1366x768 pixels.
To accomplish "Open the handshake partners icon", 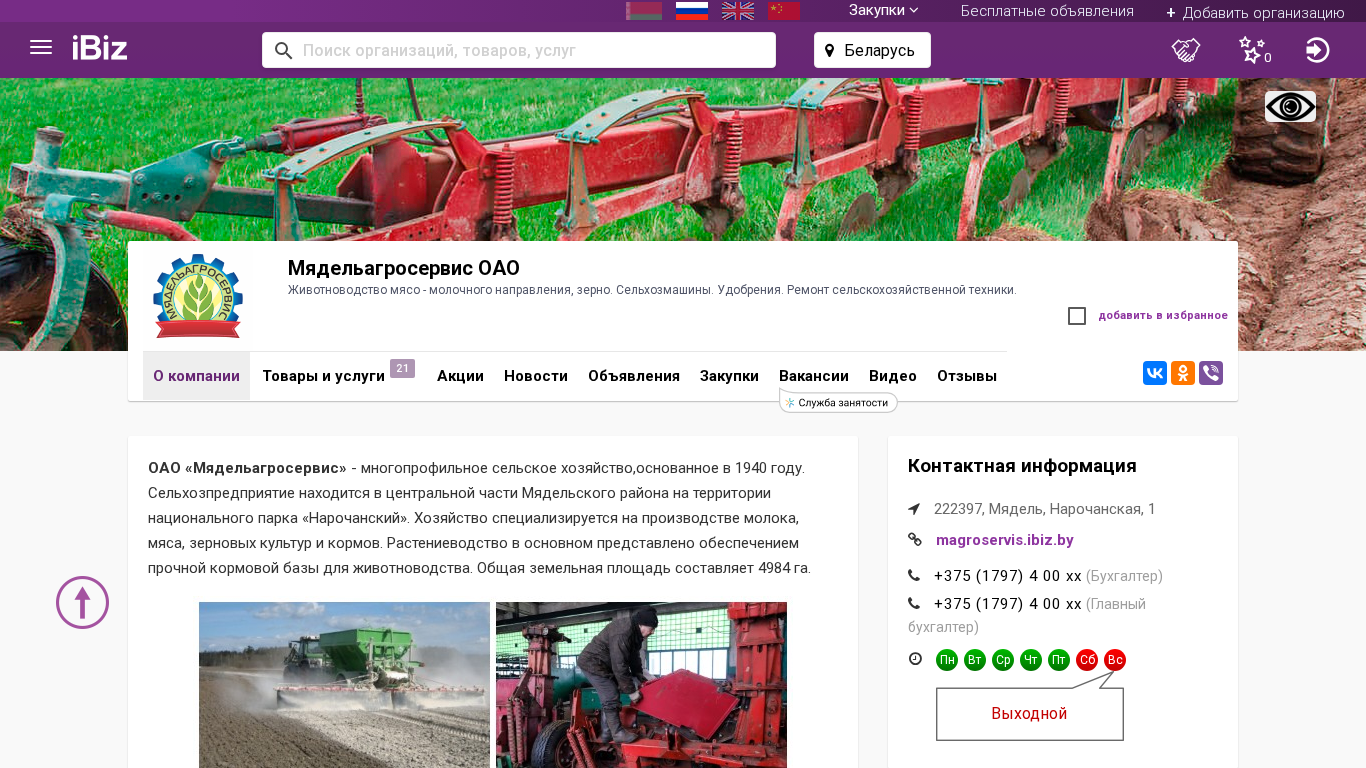I will click(x=1186, y=50).
